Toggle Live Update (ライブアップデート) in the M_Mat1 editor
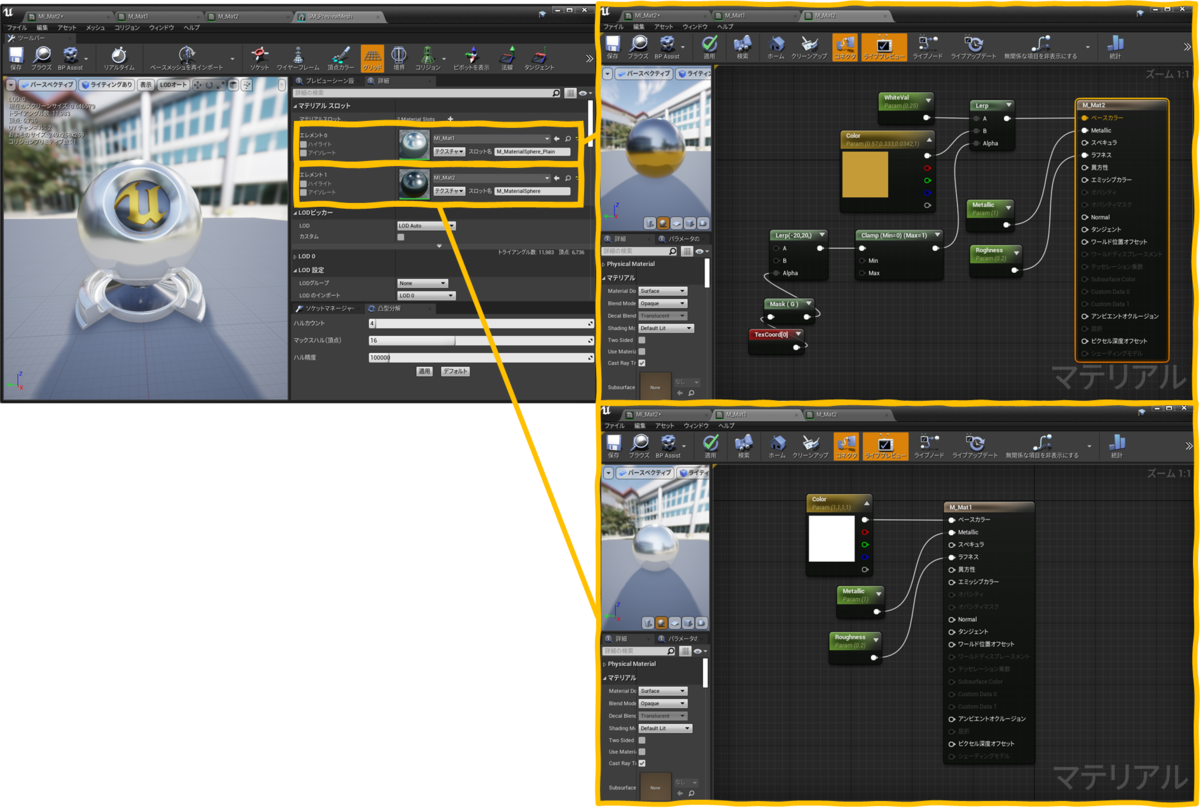Screen dimensions: 1200x808 click(x=974, y=446)
